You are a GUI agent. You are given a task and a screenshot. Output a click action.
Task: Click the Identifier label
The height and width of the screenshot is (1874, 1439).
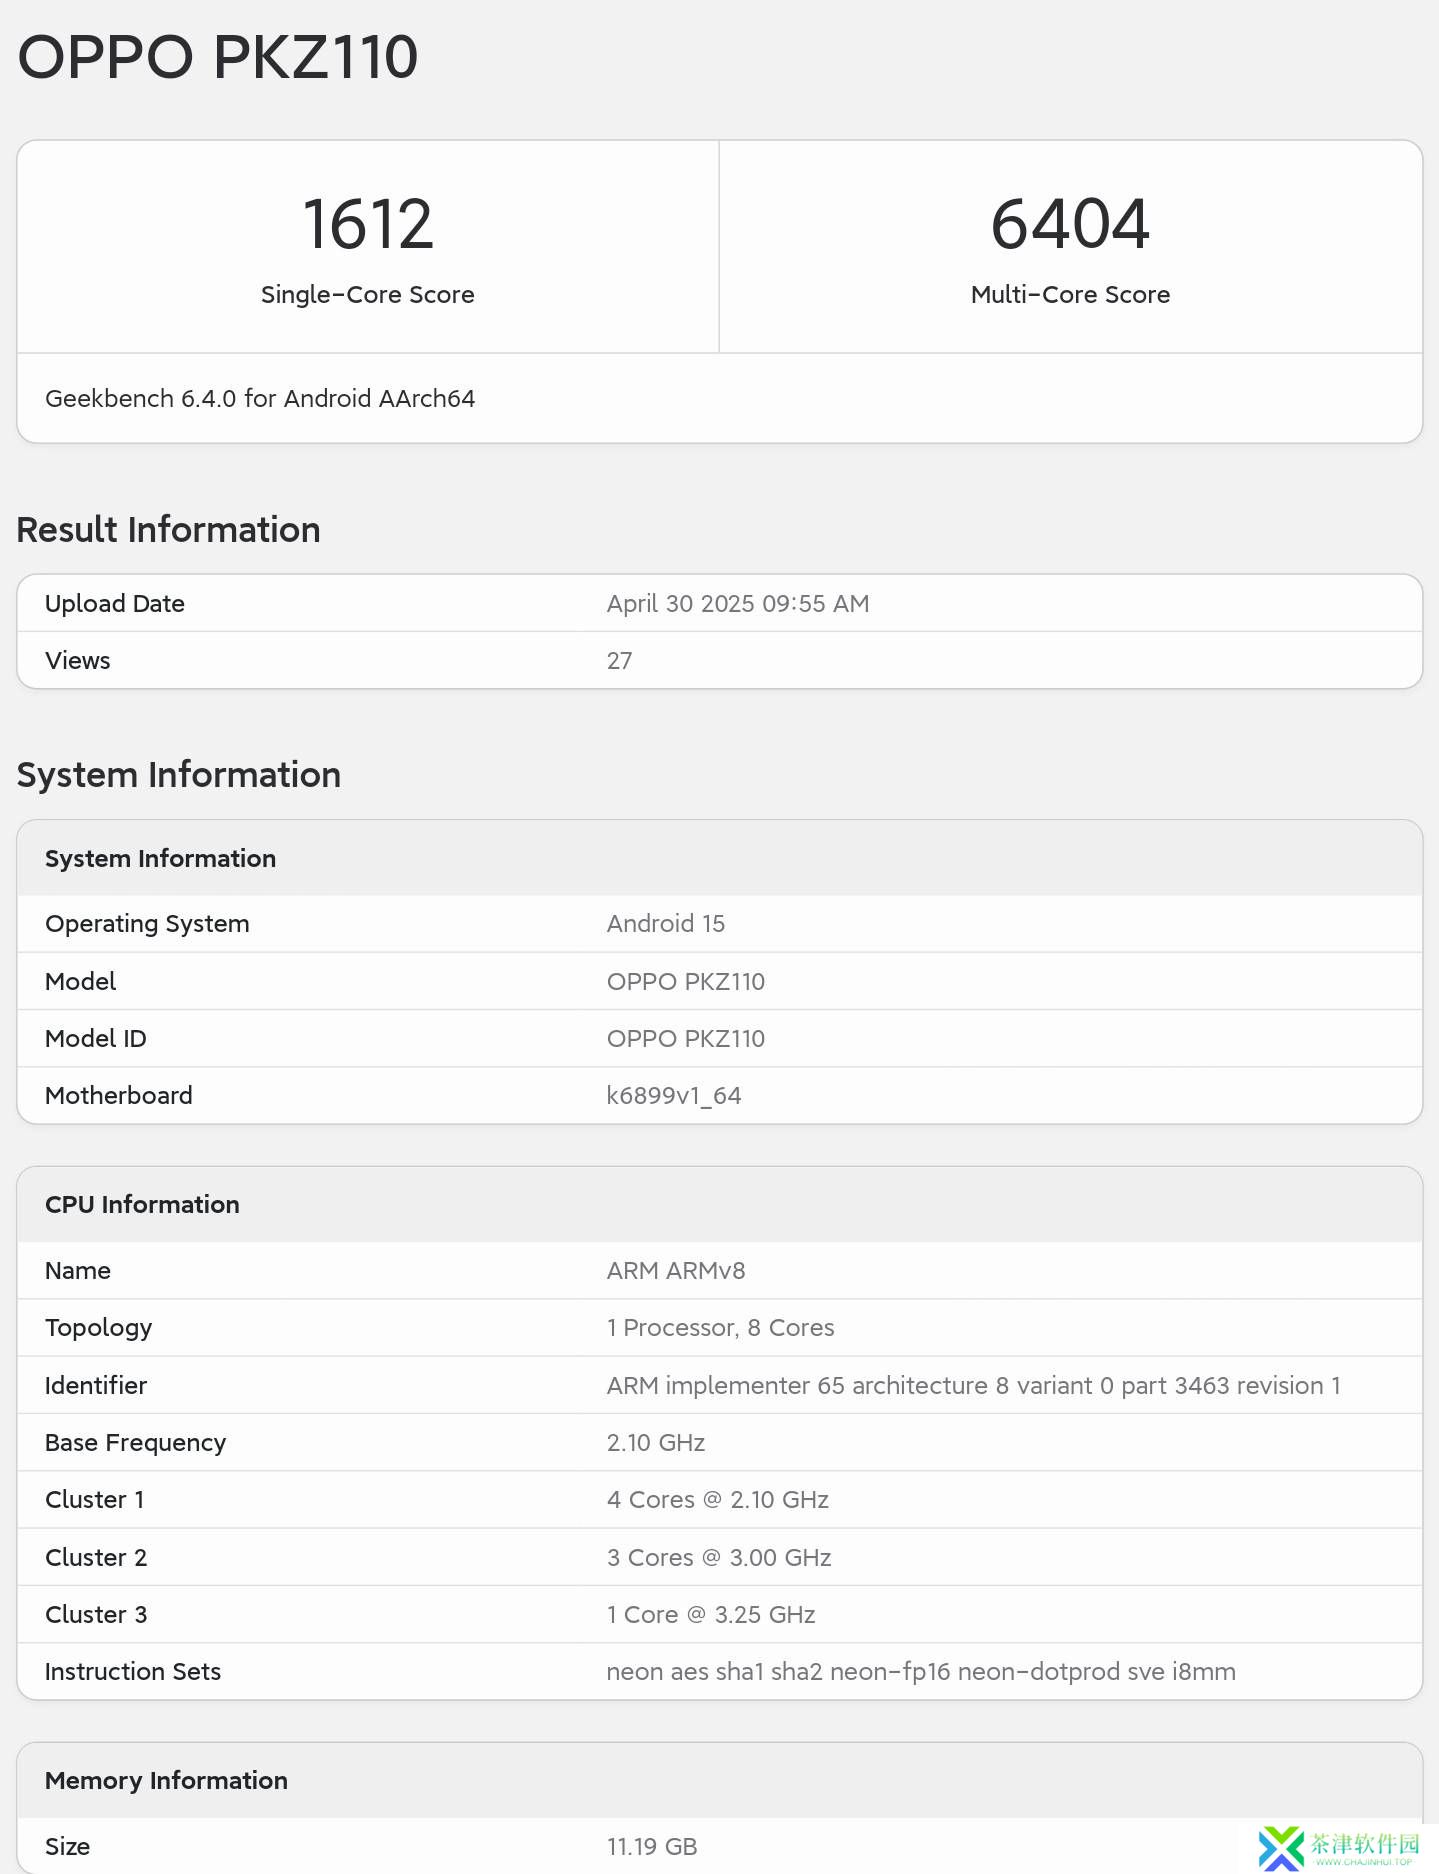(x=96, y=1386)
